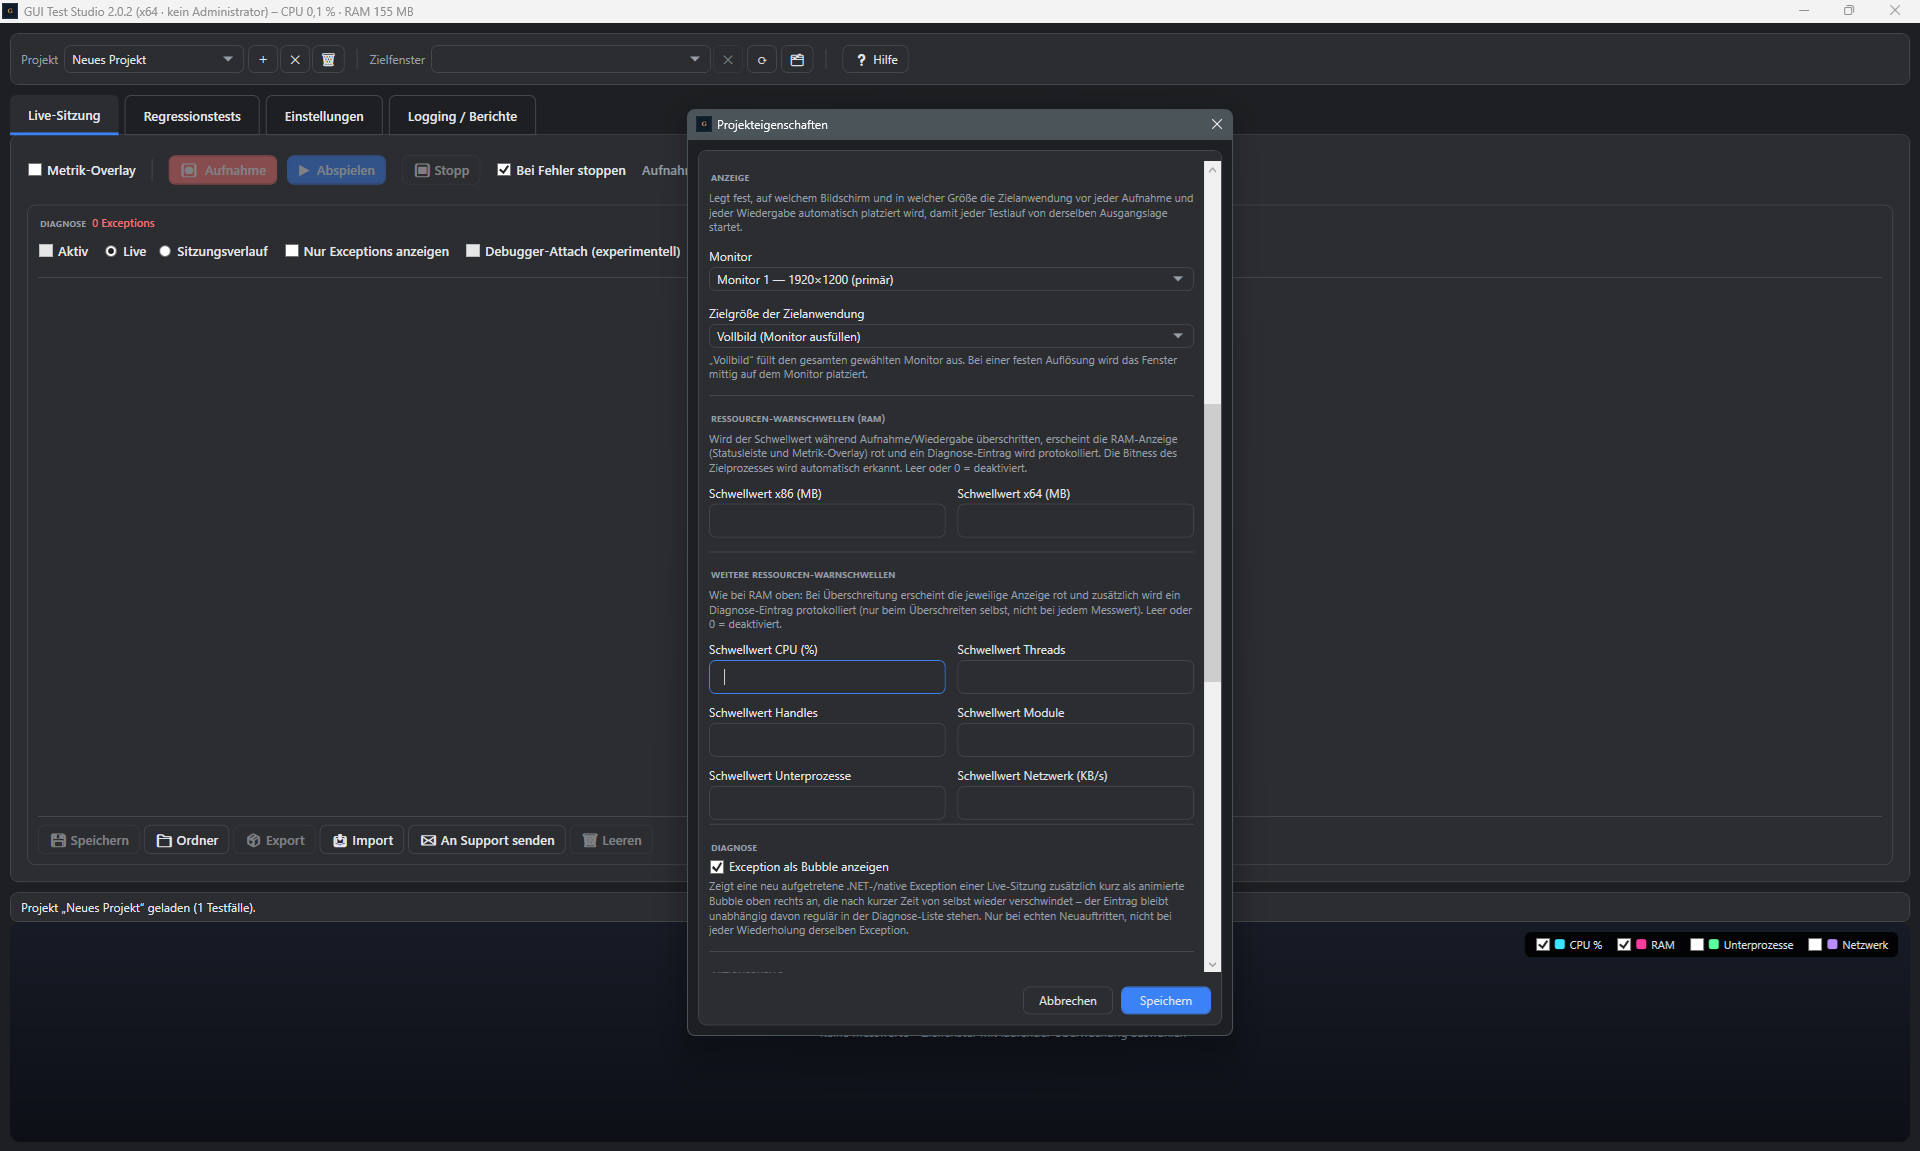
Task: Enable the Netzwerk graph checkbox
Action: 1815,944
